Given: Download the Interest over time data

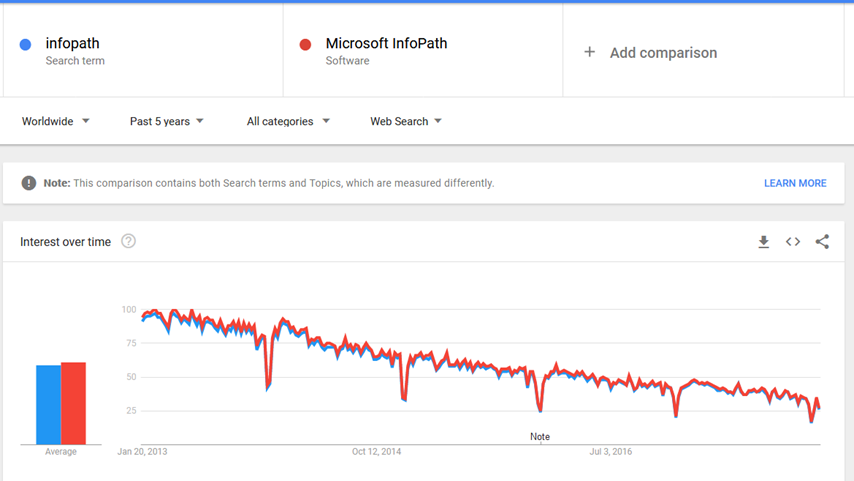Looking at the screenshot, I should point(764,242).
